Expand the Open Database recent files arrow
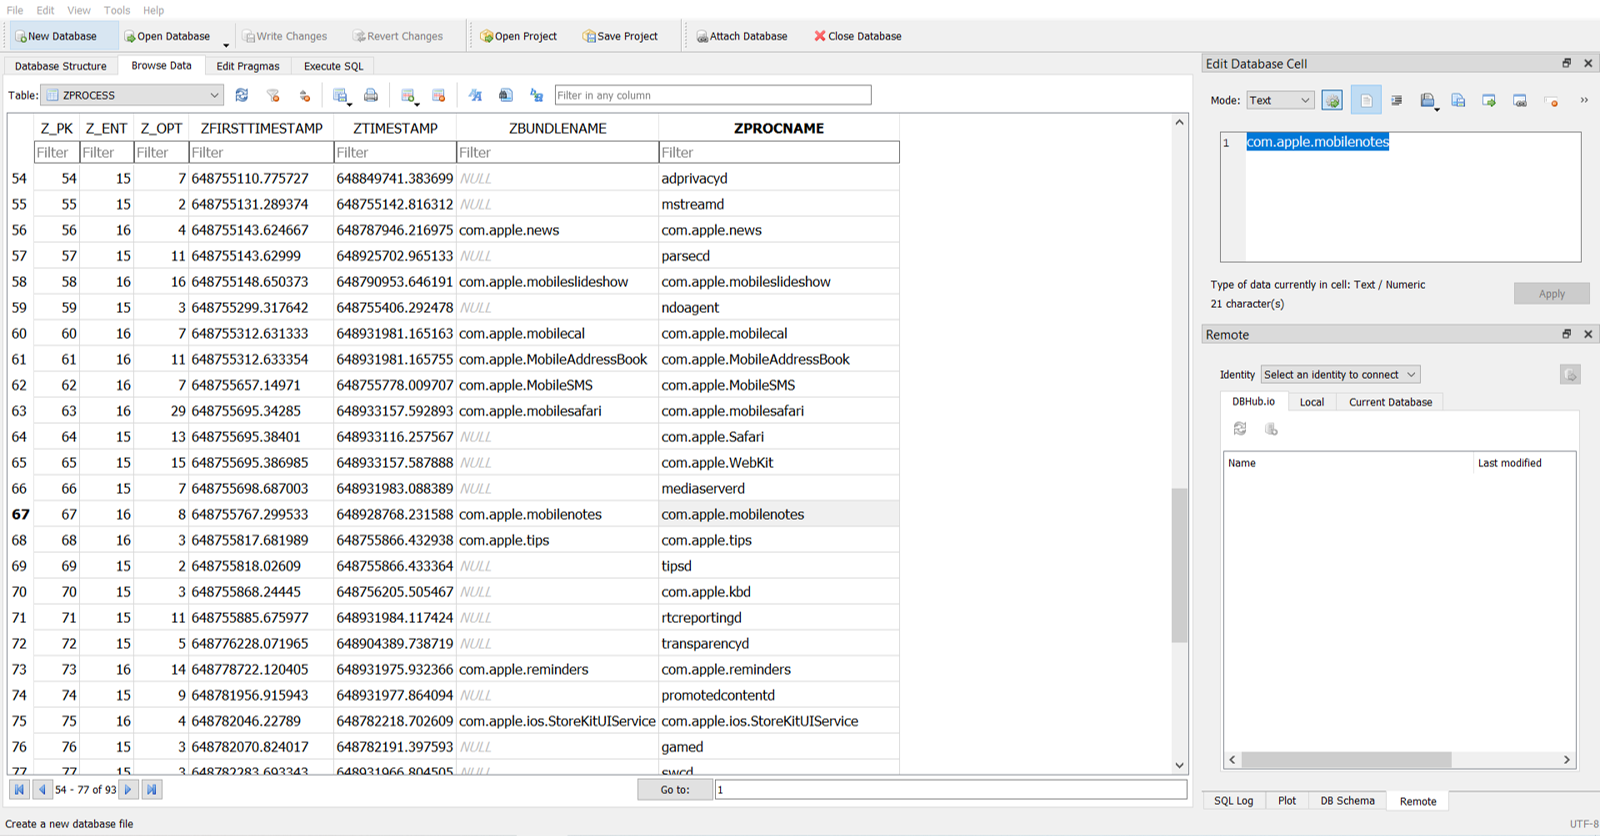This screenshot has height=836, width=1600. 226,44
